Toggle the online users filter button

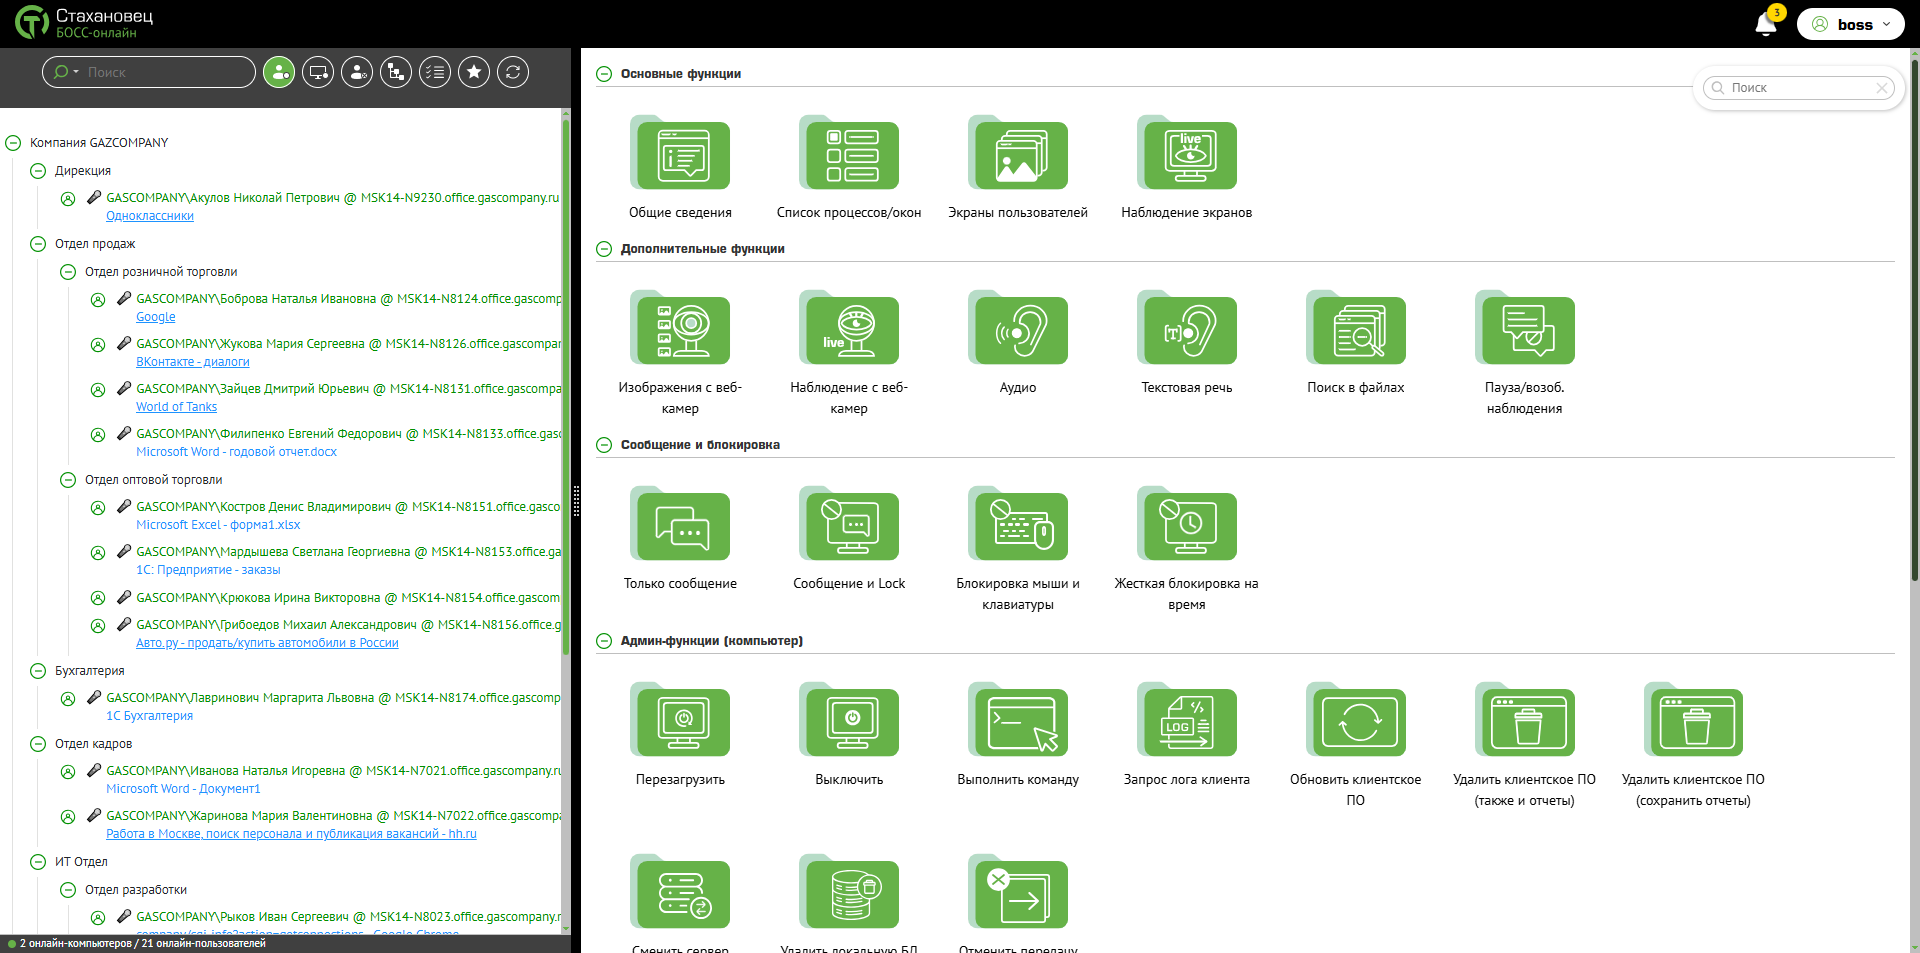click(x=279, y=72)
